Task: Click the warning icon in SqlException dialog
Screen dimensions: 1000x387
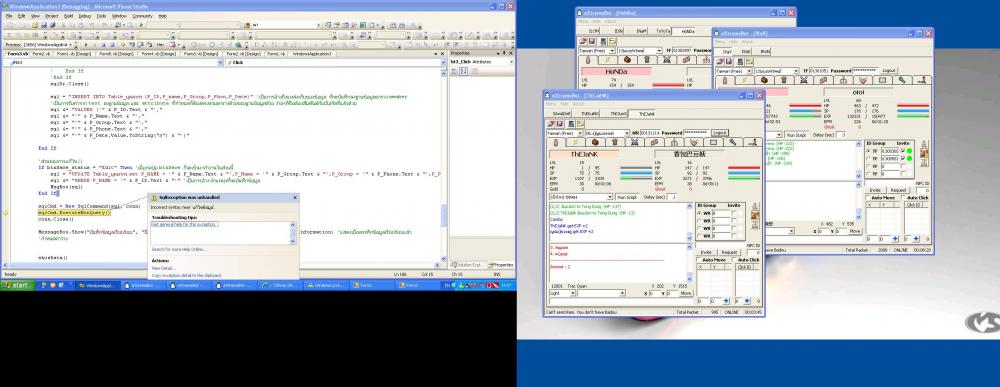Action: click(153, 198)
